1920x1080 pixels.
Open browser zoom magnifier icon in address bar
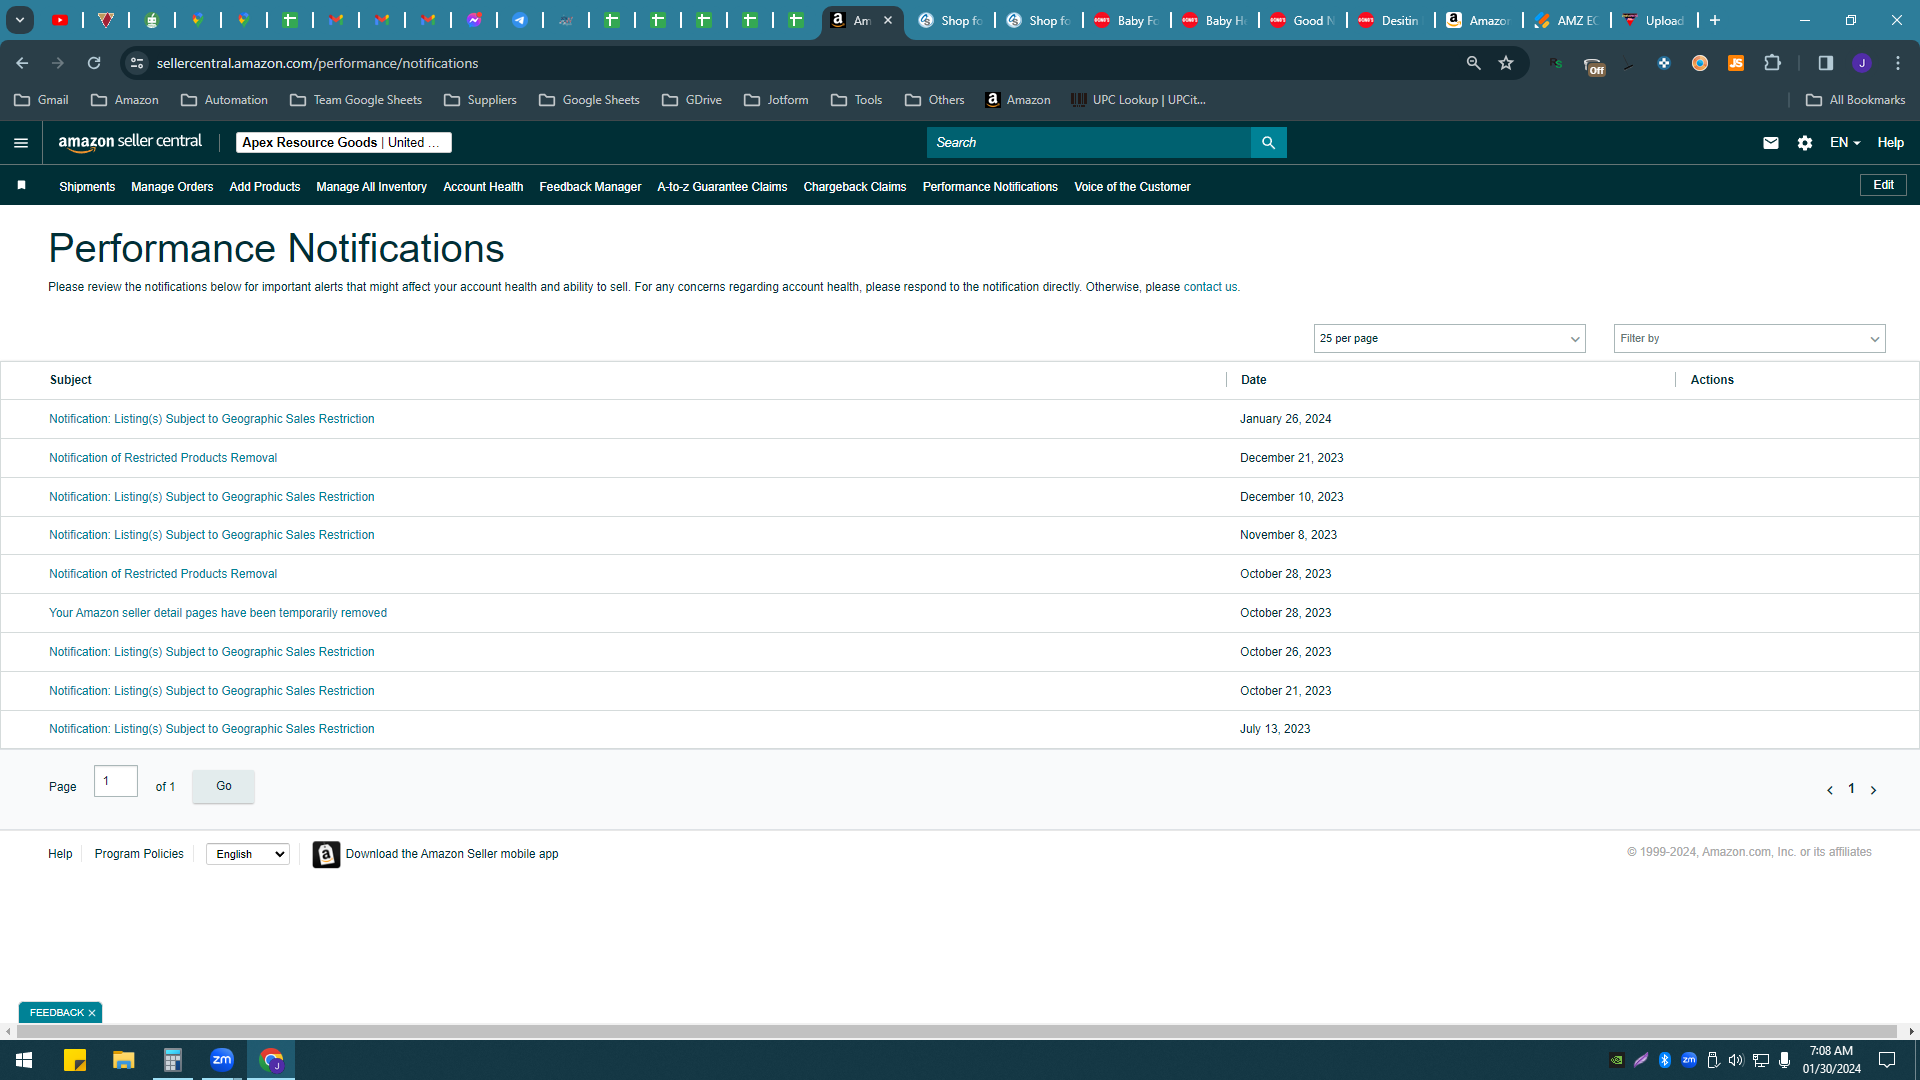point(1473,63)
